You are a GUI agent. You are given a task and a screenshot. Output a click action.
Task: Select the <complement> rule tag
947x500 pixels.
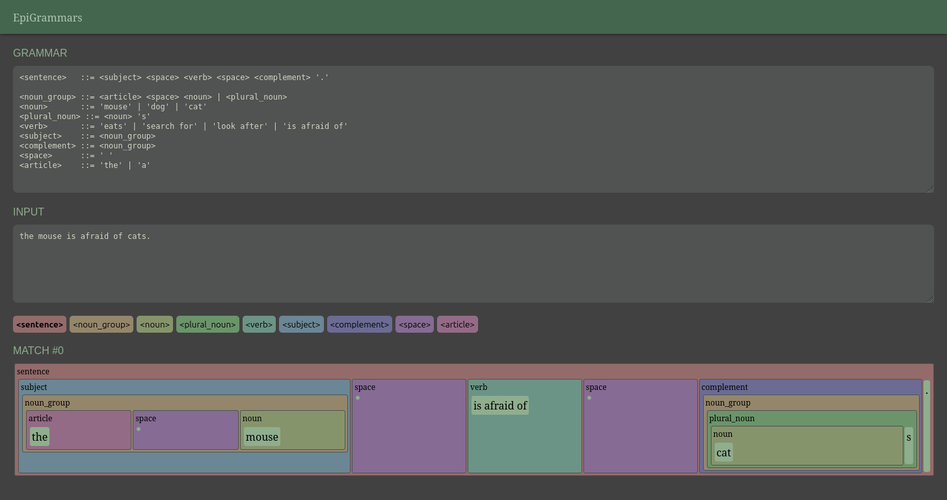point(359,324)
